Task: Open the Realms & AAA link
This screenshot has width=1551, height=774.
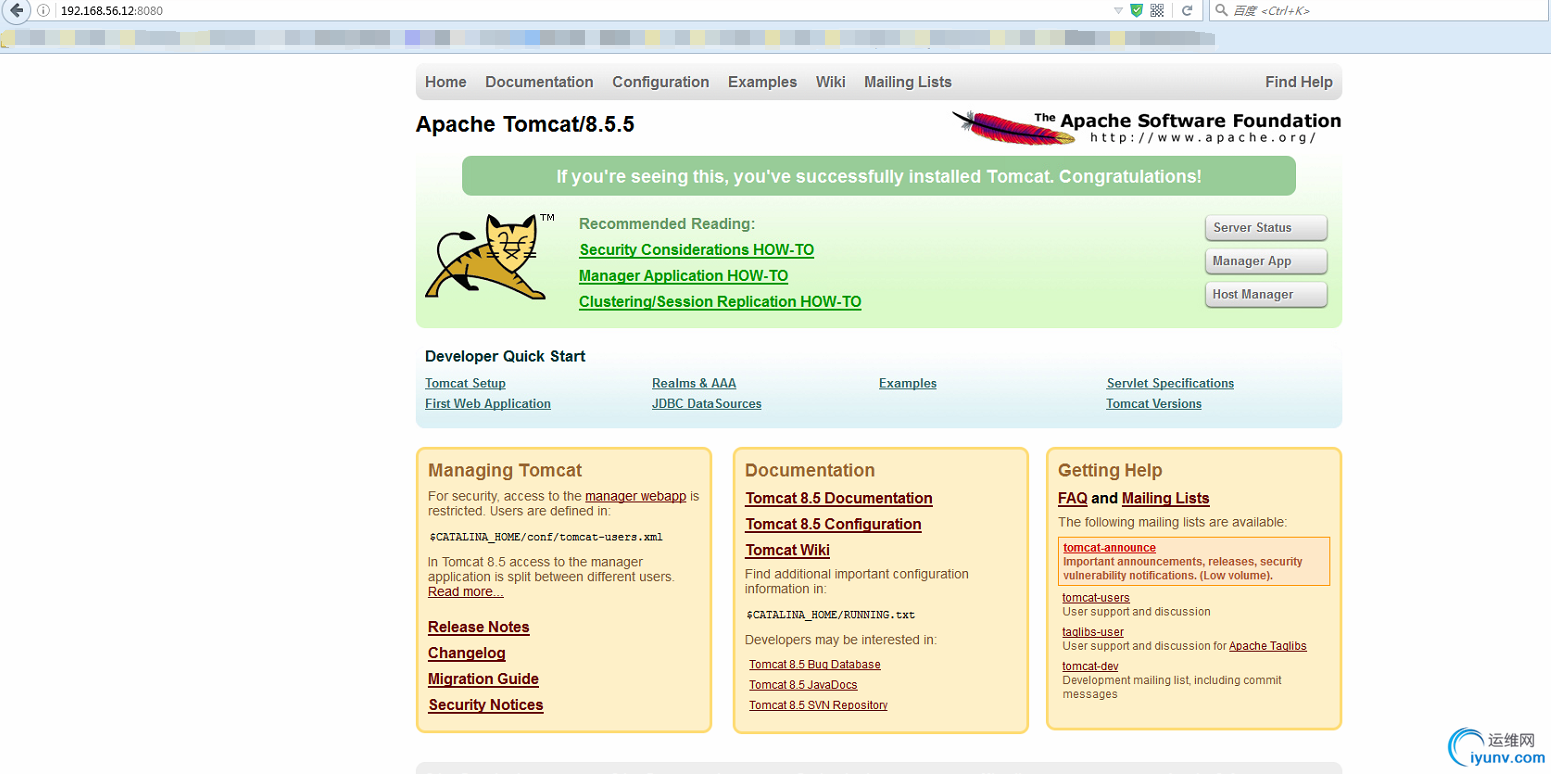Action: (x=694, y=384)
